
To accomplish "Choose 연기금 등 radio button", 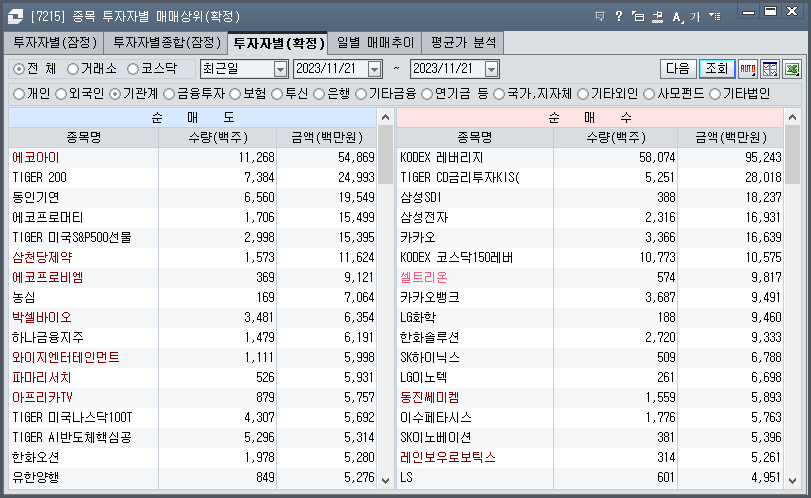I will click(x=427, y=94).
